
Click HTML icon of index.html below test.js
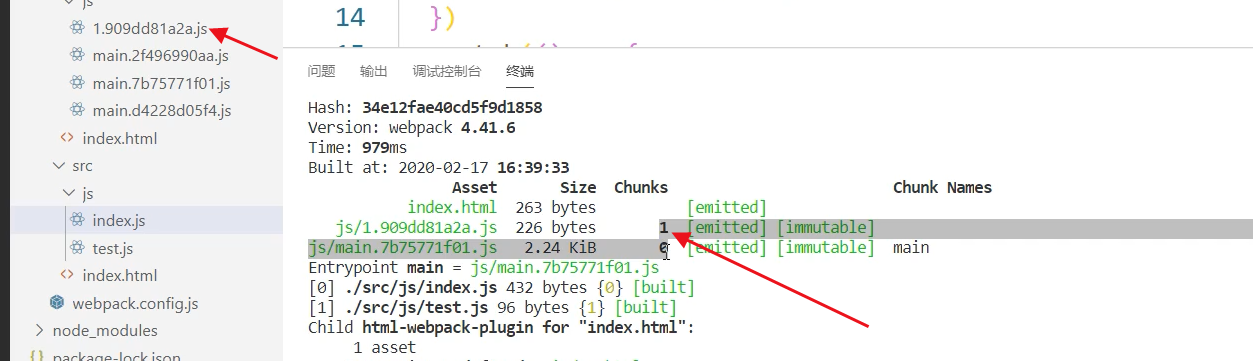click(x=67, y=275)
